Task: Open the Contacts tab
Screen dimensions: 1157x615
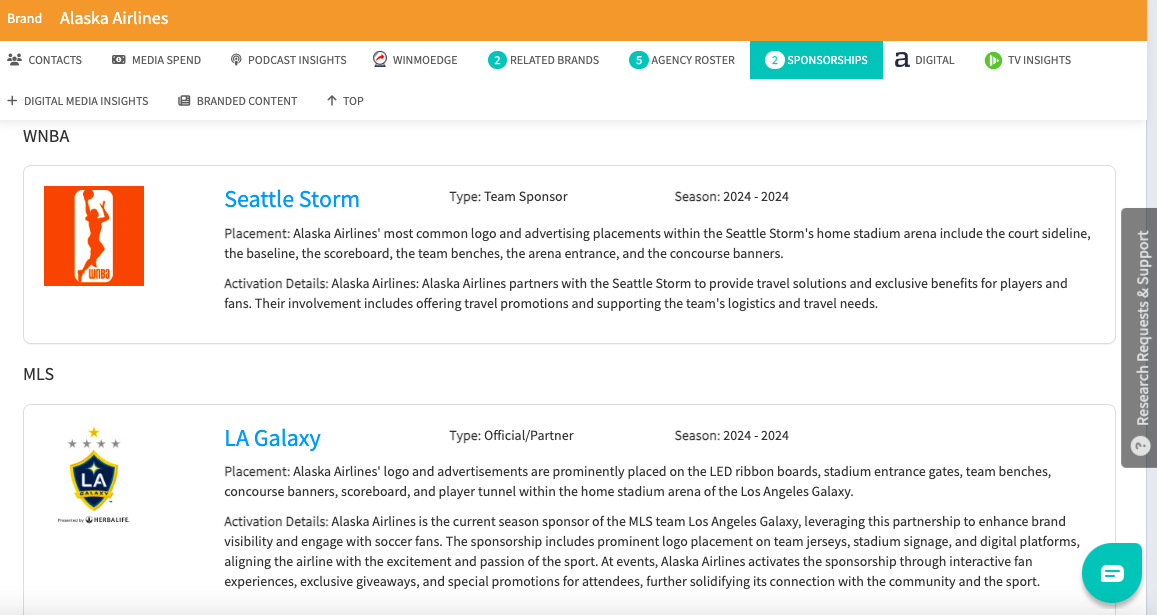Action: pos(44,60)
